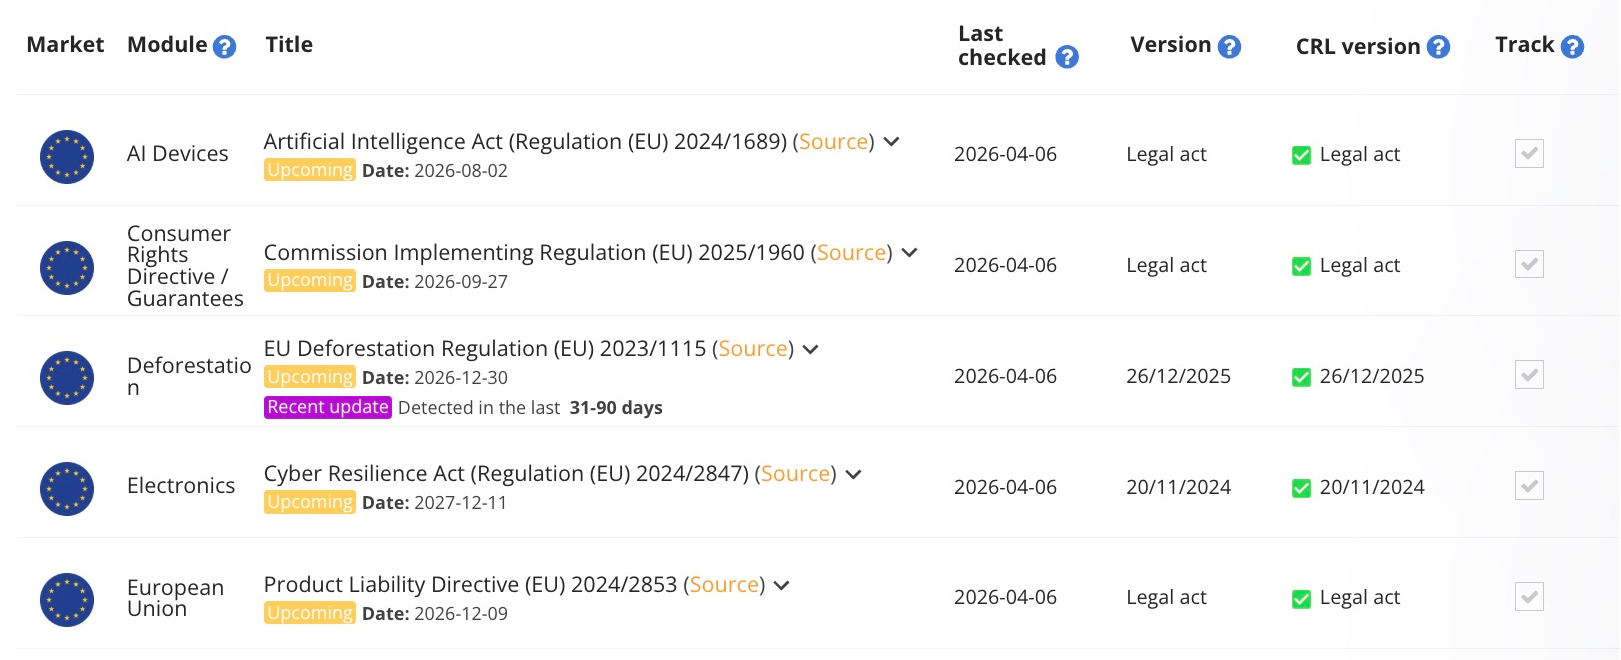Click the Market column header

click(x=65, y=45)
